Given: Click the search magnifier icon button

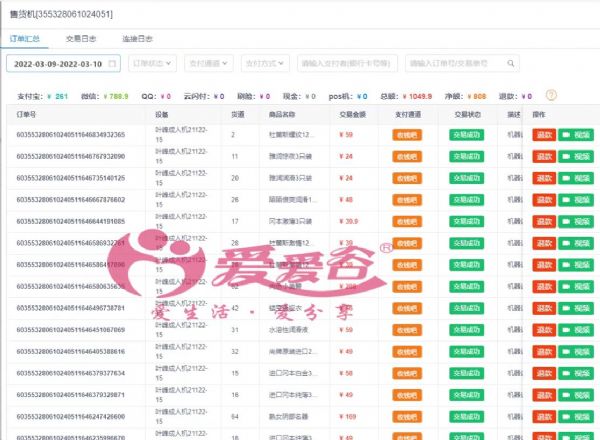Looking at the screenshot, I should (512, 63).
